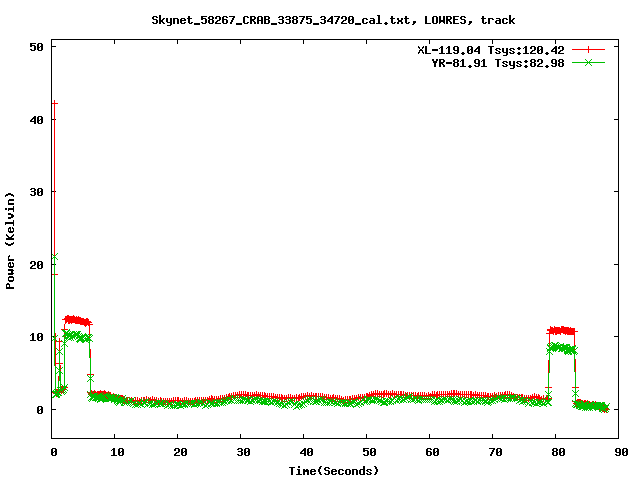Click y-axis tick label 30

coord(36,192)
